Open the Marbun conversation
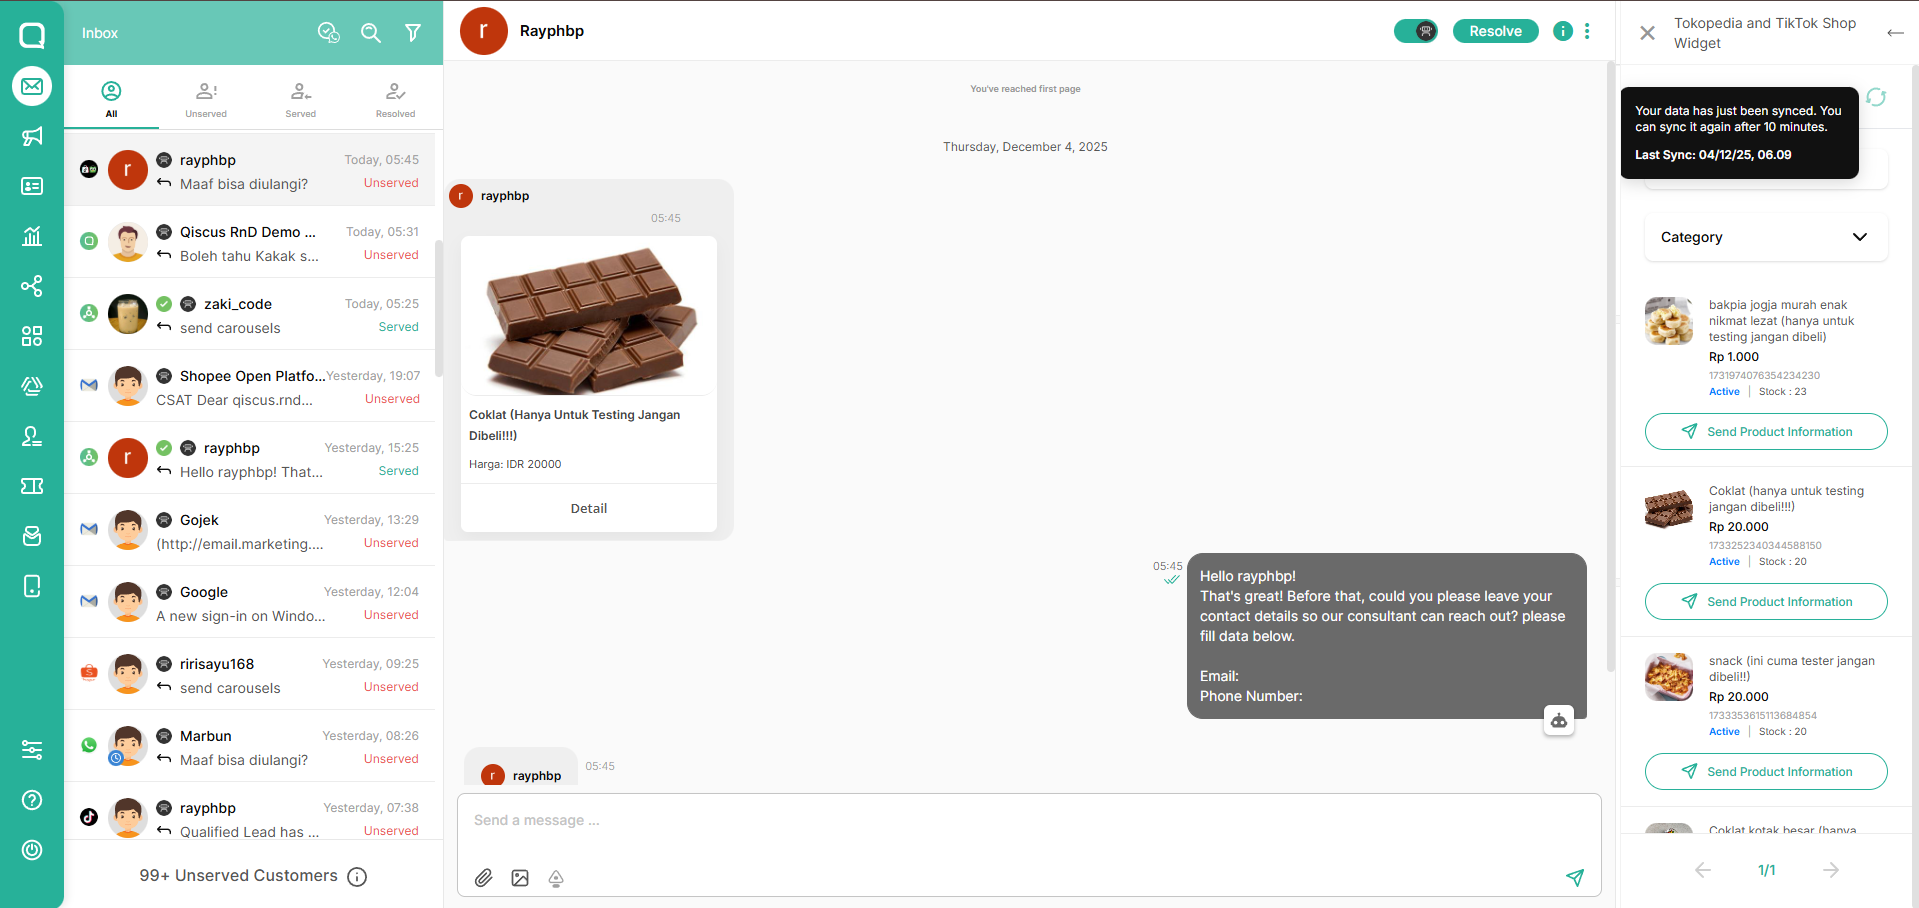This screenshot has width=1919, height=908. tap(250, 747)
